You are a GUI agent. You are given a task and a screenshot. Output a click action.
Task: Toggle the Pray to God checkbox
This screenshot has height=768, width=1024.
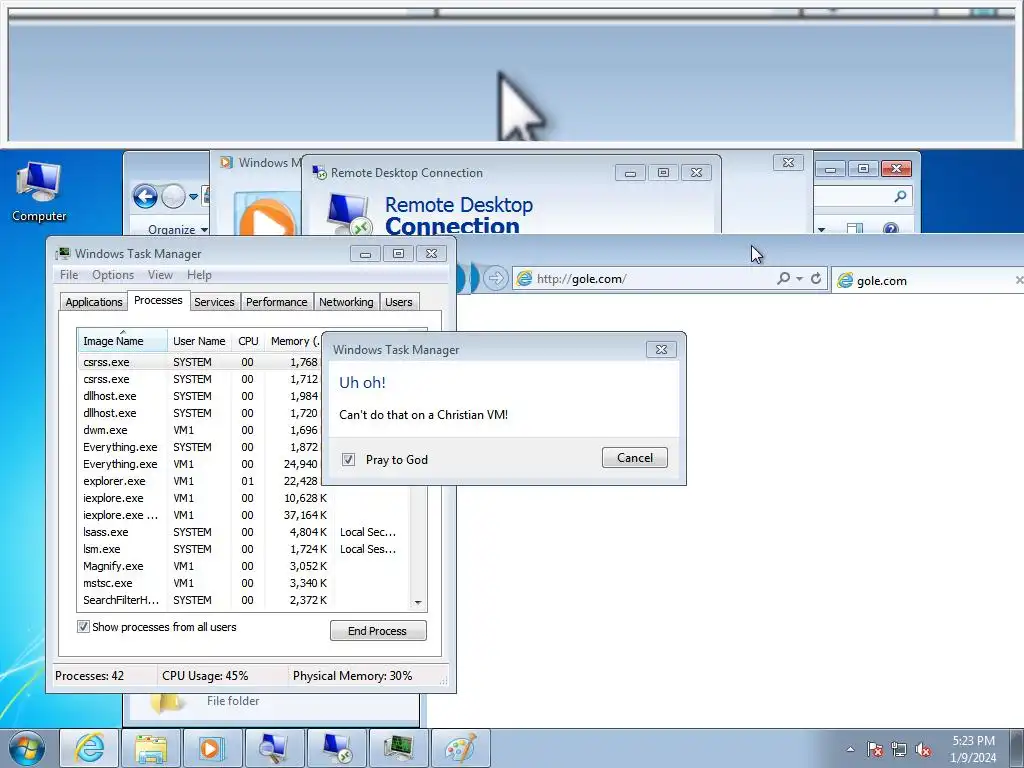349,460
